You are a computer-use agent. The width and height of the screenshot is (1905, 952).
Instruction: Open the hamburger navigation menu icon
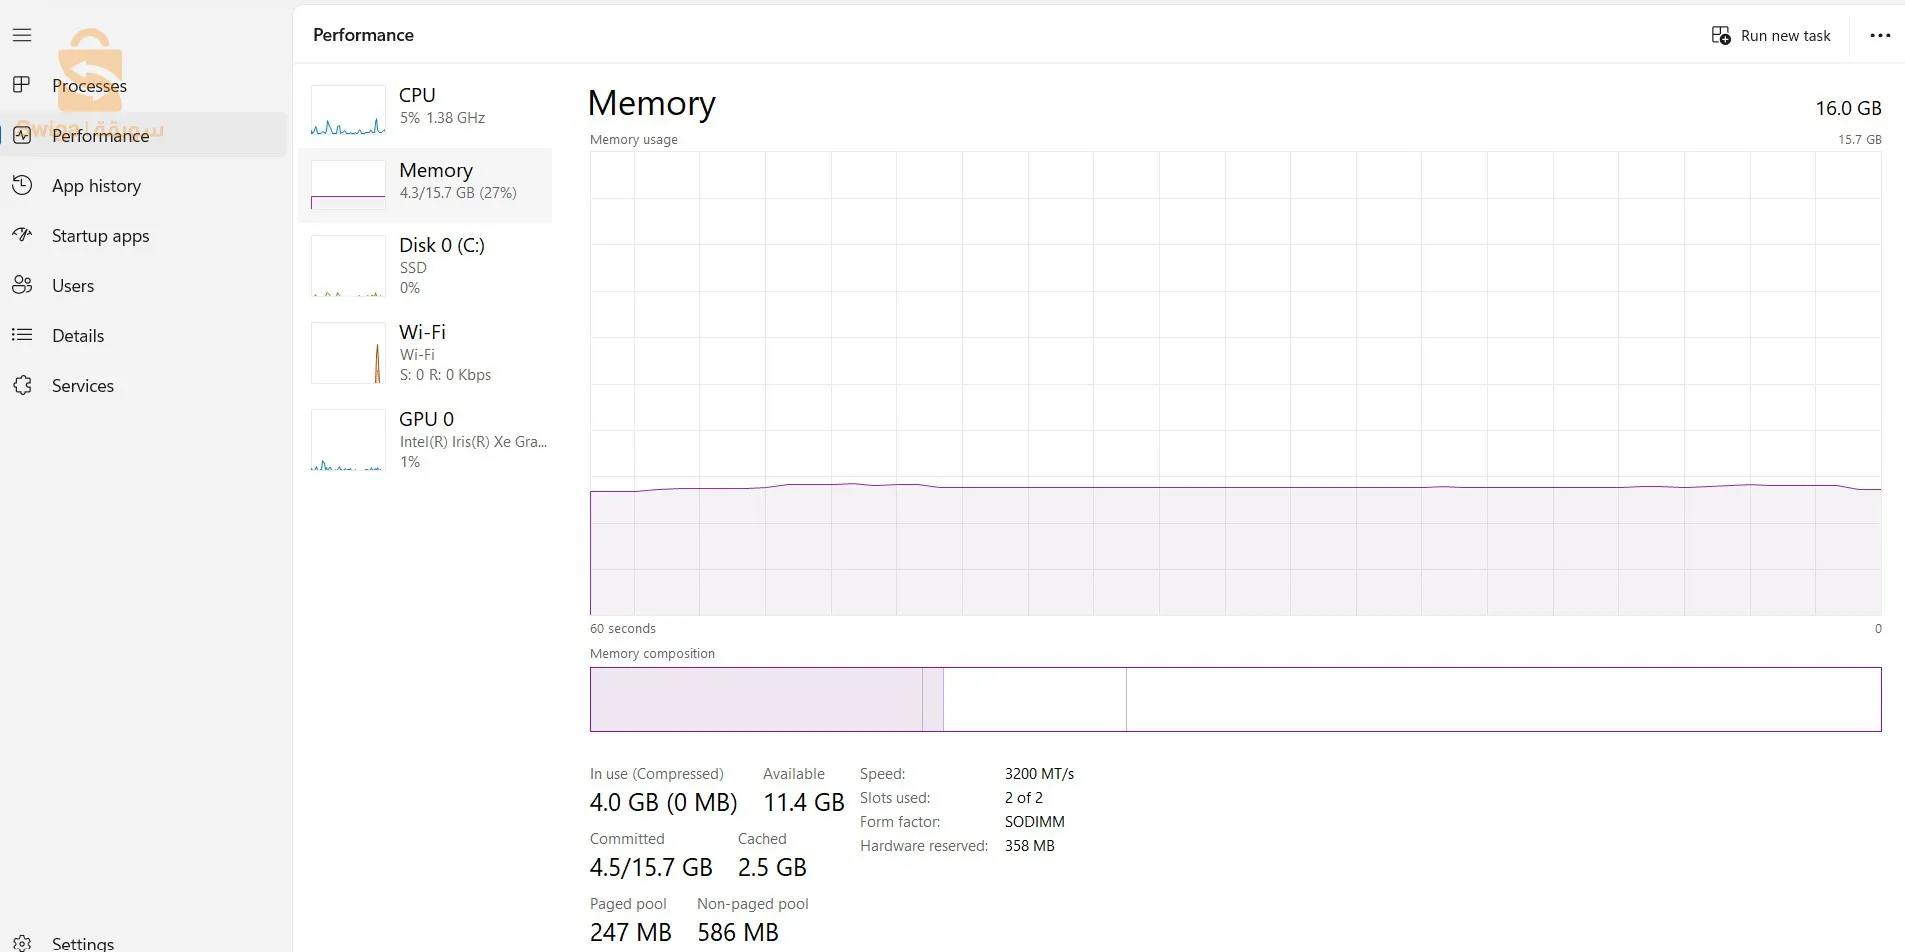pyautogui.click(x=22, y=35)
